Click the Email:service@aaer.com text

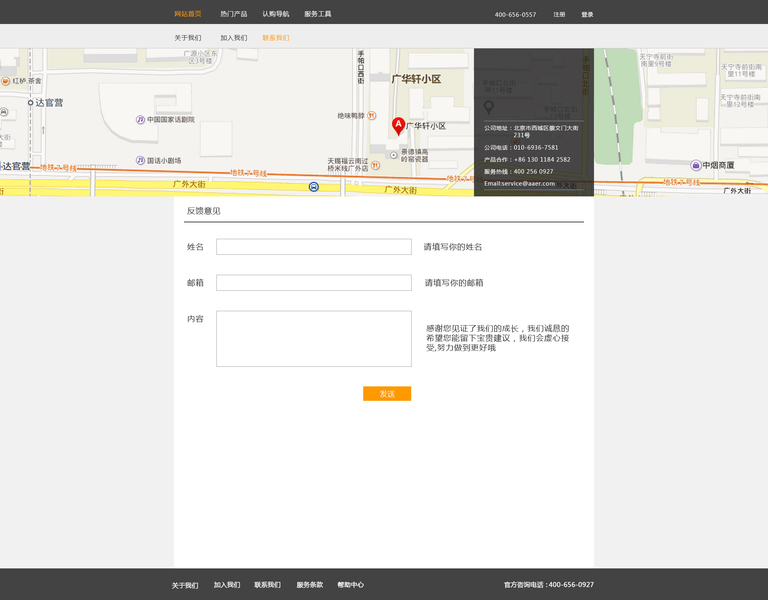pyautogui.click(x=520, y=184)
